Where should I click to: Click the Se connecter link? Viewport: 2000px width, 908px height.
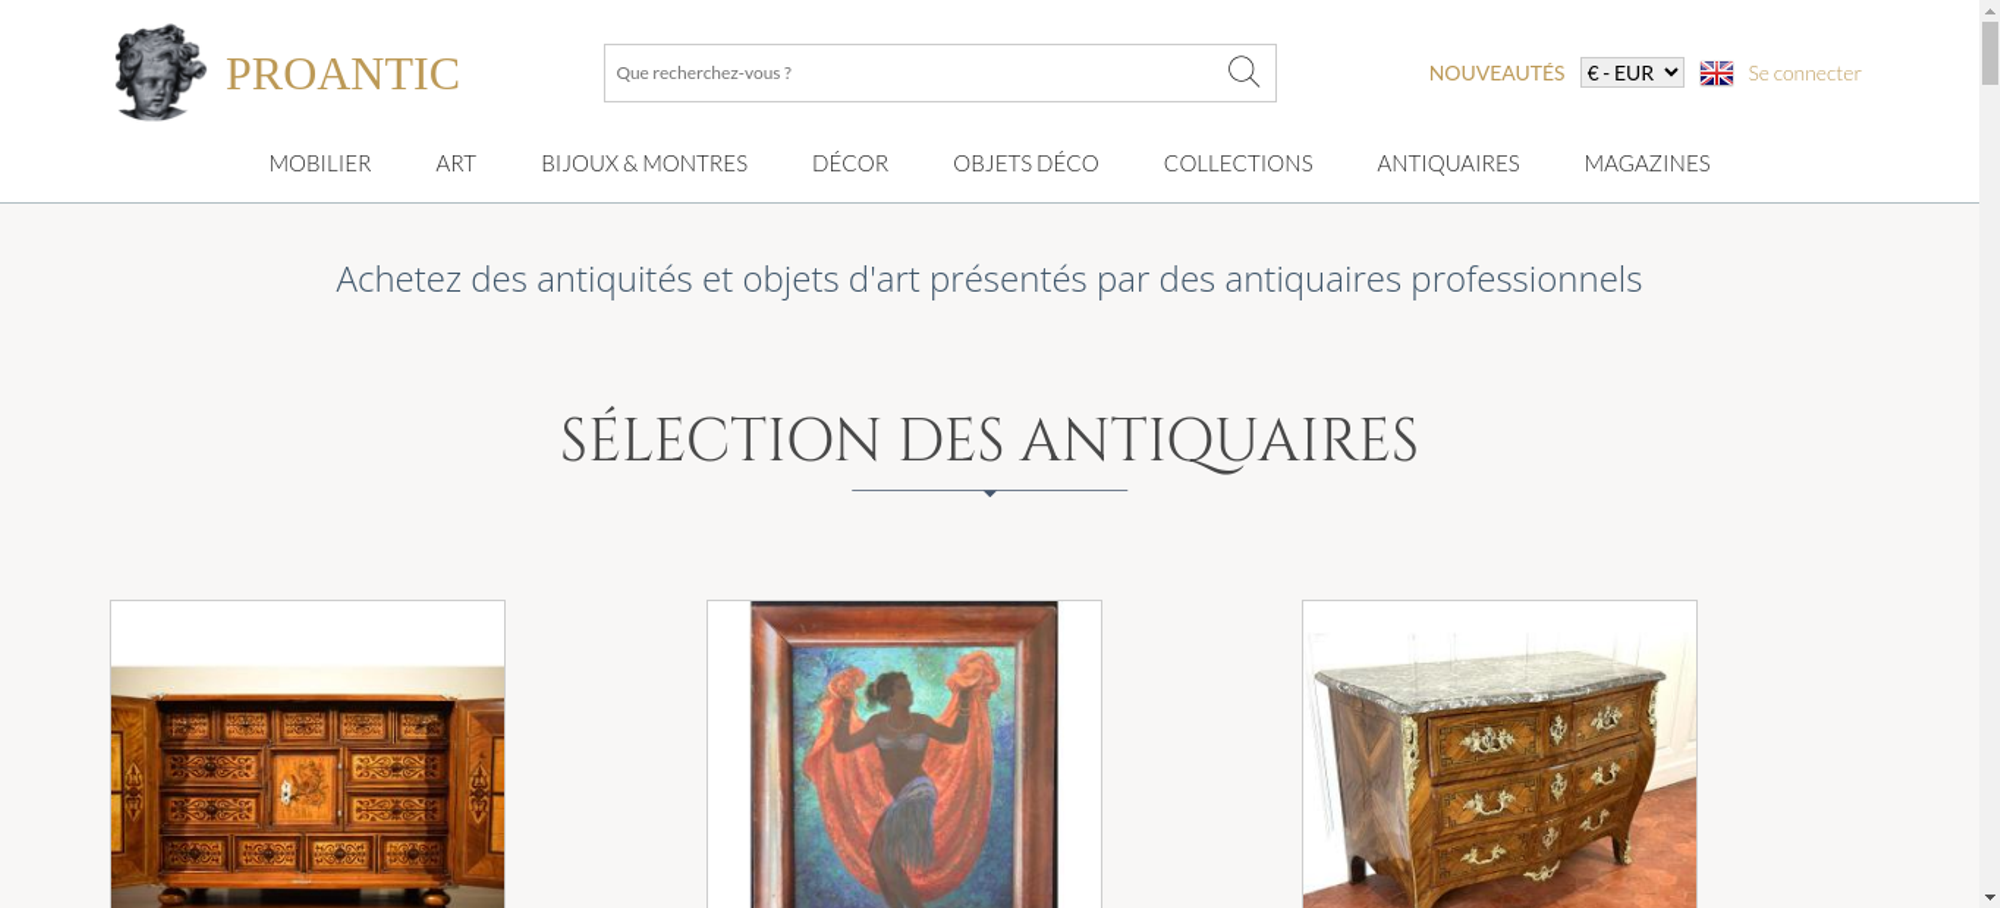click(1804, 73)
